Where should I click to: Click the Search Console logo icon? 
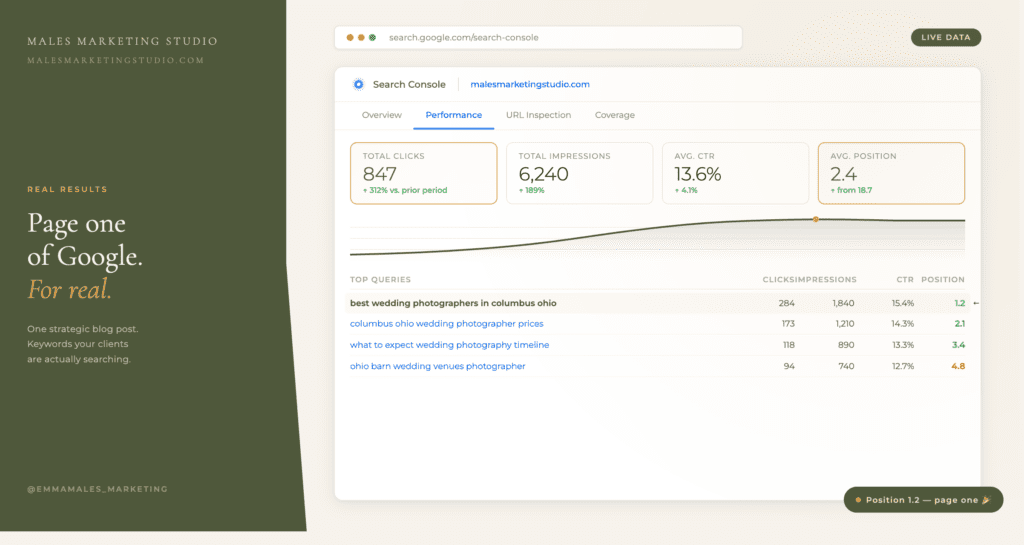tap(359, 84)
